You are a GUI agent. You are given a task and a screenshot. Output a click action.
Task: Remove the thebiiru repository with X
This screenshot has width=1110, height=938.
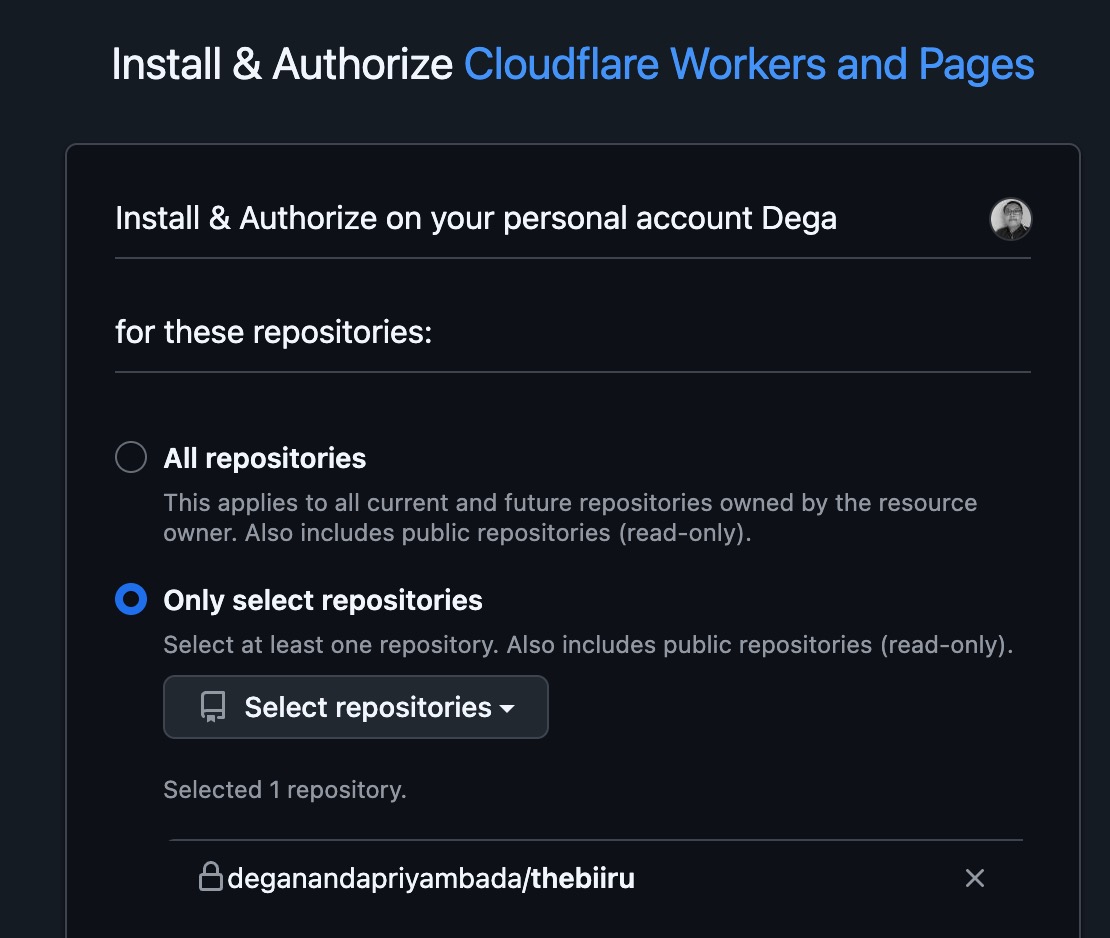click(x=975, y=878)
